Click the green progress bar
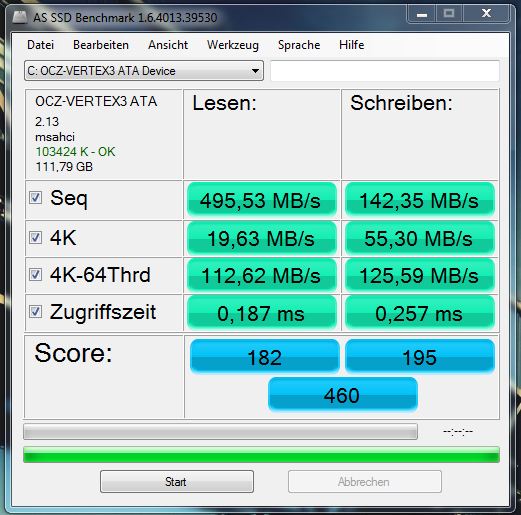The width and height of the screenshot is (521, 515). [261, 455]
